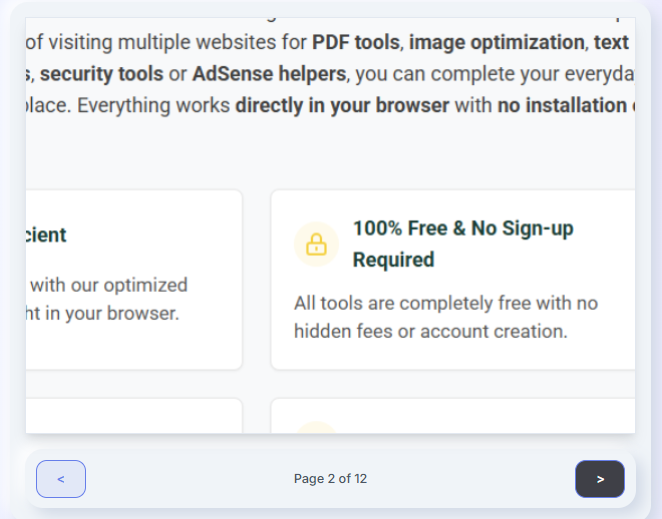This screenshot has width=662, height=519.
Task: Click the 'with our optimized' card text
Action: click(109, 285)
